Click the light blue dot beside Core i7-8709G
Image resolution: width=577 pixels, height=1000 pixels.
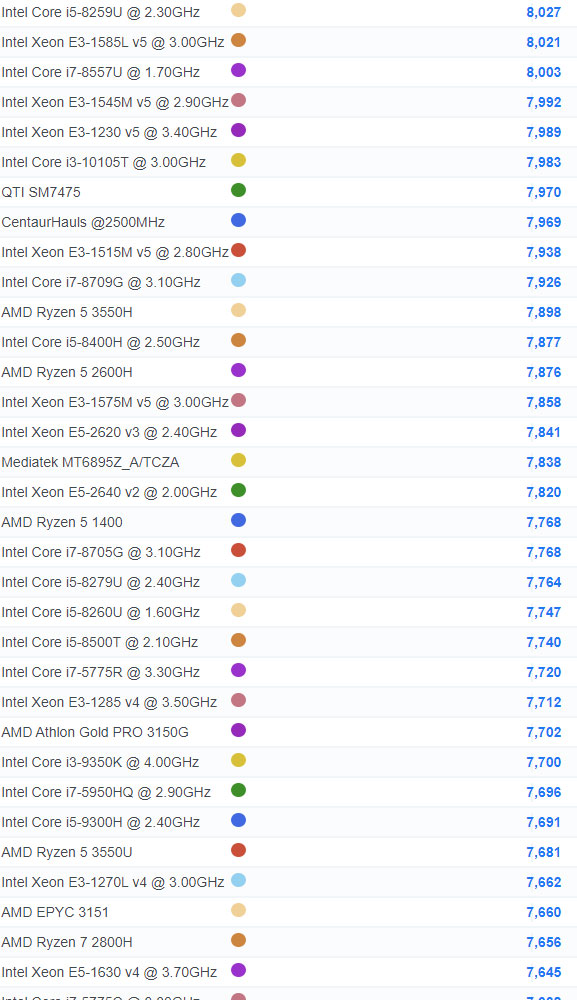[x=238, y=280]
